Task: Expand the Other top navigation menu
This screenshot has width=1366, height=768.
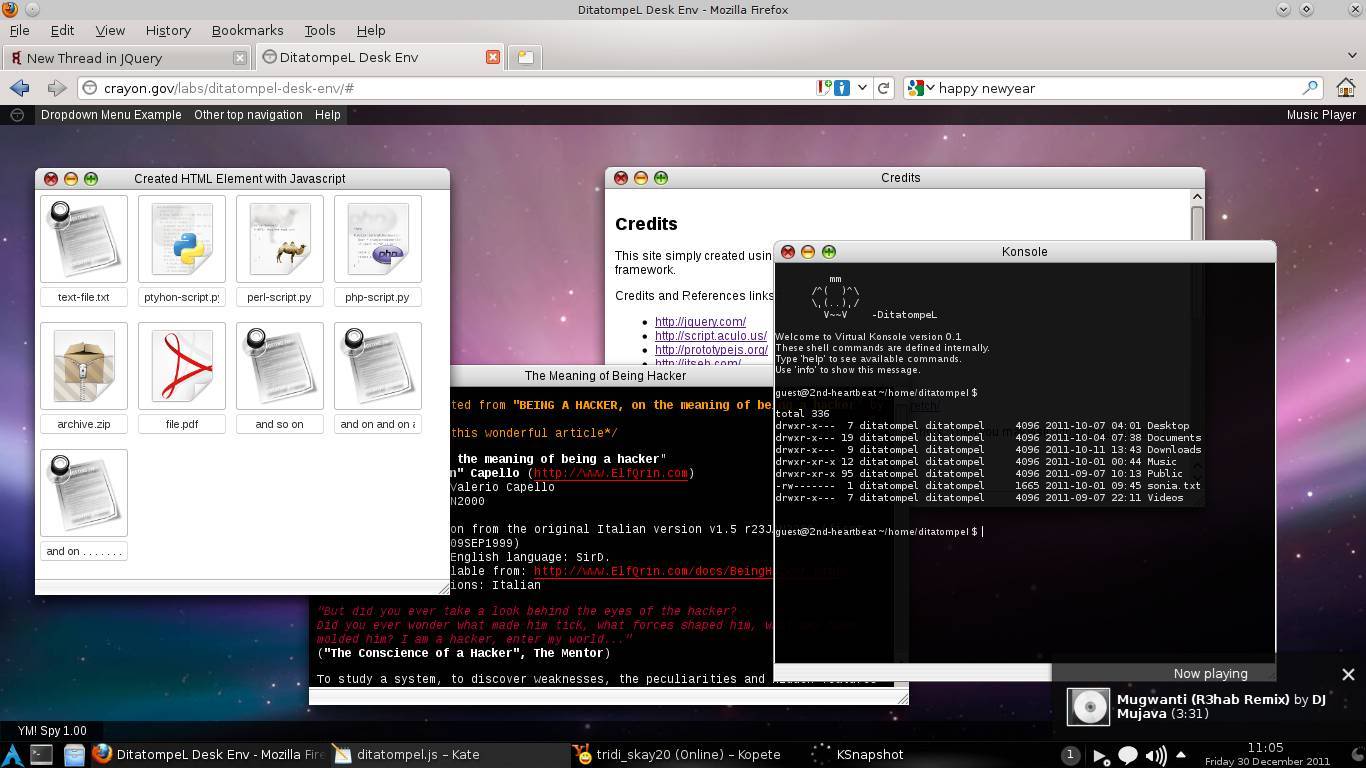Action: pyautogui.click(x=248, y=115)
